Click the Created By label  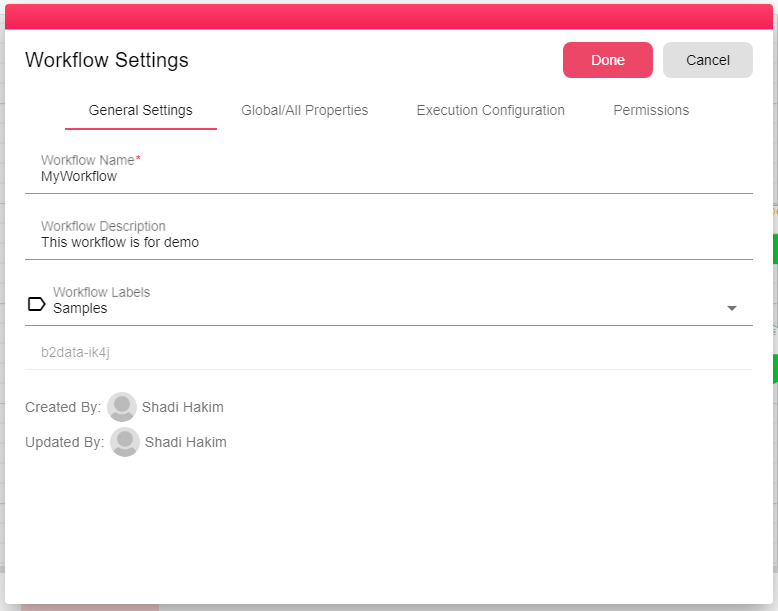click(63, 407)
